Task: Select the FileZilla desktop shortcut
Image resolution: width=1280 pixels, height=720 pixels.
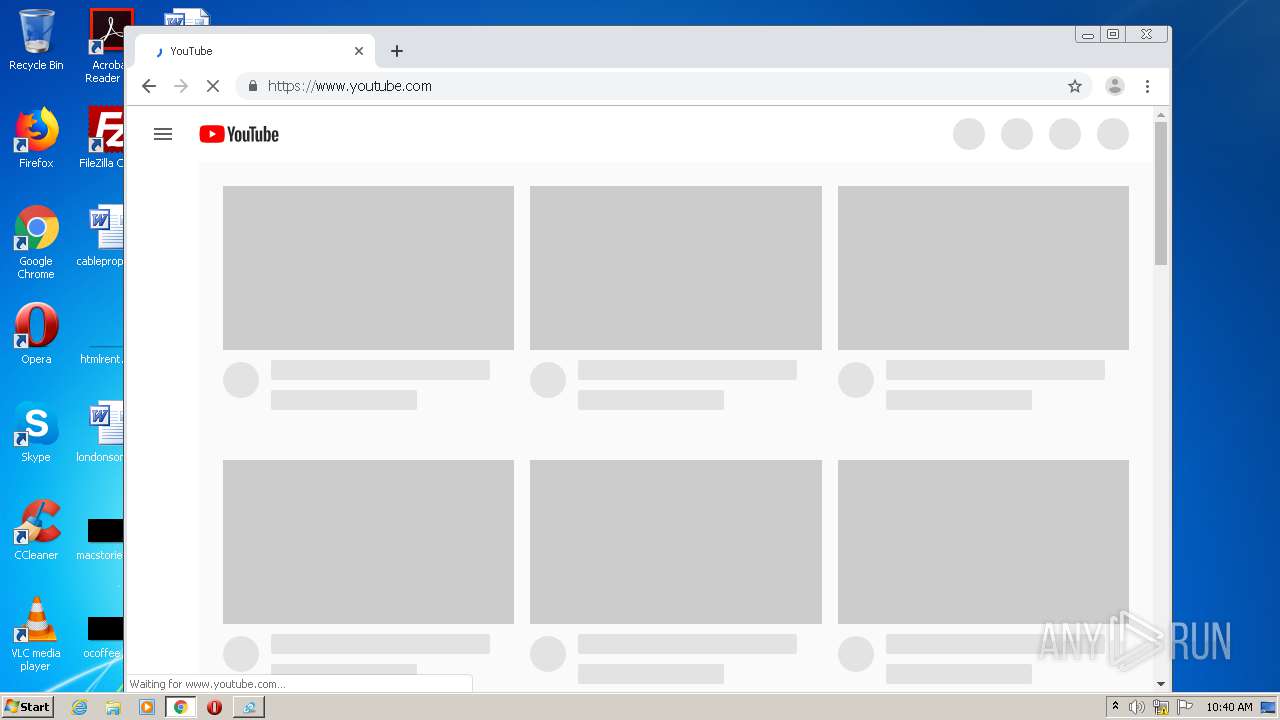Action: pos(103,138)
